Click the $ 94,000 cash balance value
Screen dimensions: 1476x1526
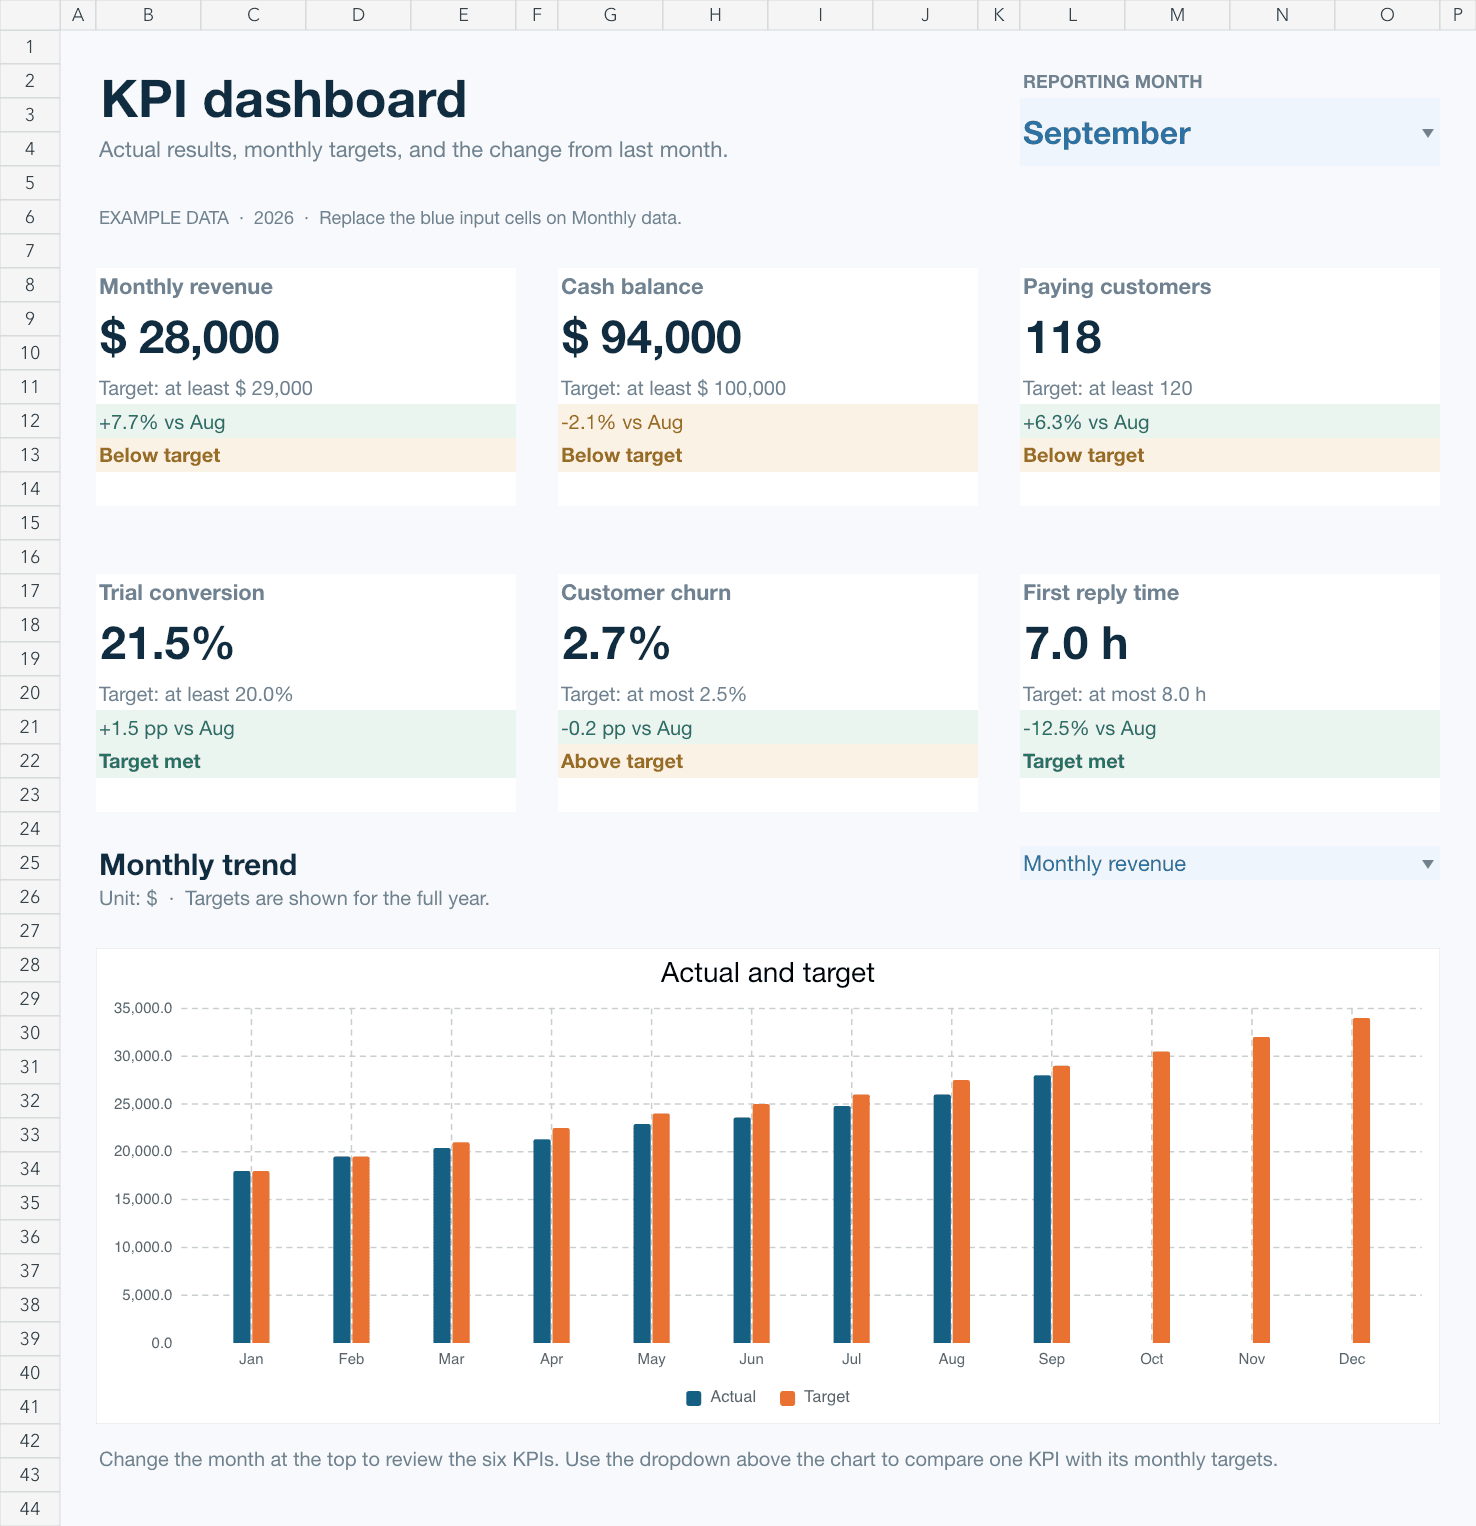(651, 337)
